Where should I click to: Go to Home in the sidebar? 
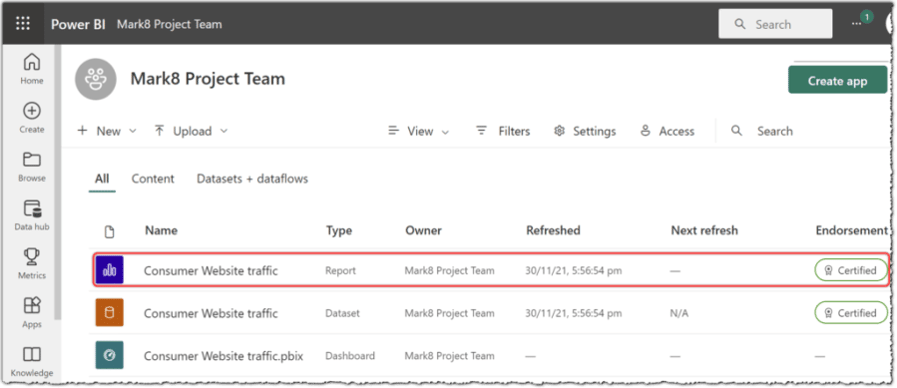(31, 69)
